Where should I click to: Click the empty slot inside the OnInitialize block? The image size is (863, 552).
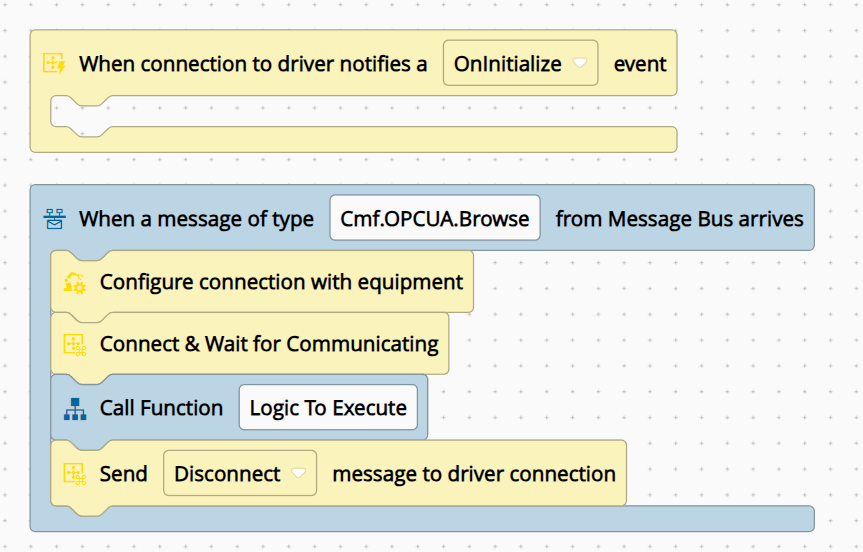click(x=363, y=112)
